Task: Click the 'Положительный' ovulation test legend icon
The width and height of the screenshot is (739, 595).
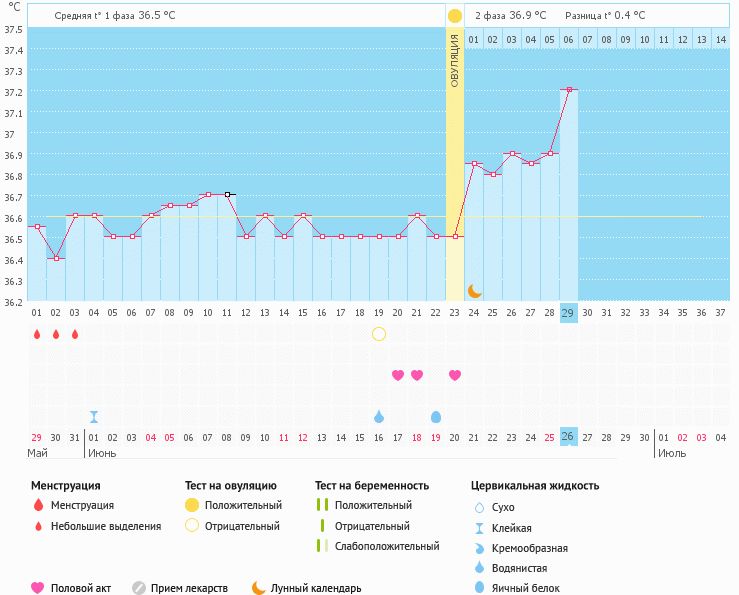Action: pos(191,505)
